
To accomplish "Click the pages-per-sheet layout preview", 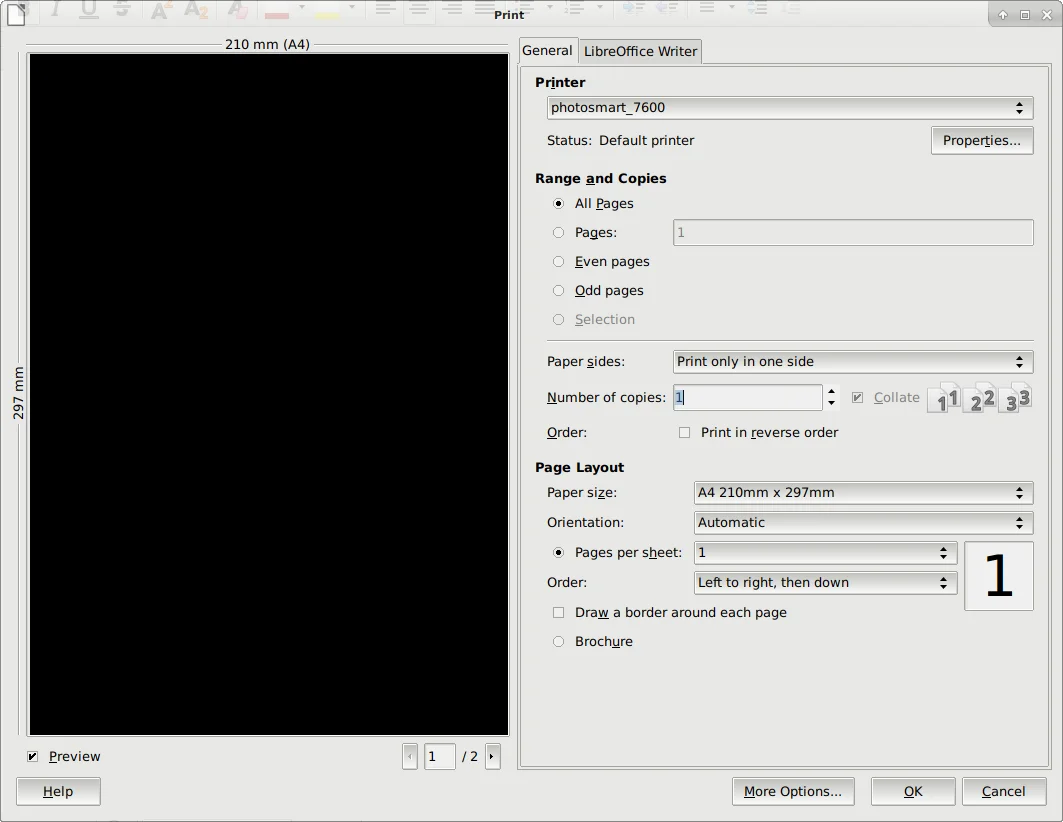I will (x=999, y=576).
